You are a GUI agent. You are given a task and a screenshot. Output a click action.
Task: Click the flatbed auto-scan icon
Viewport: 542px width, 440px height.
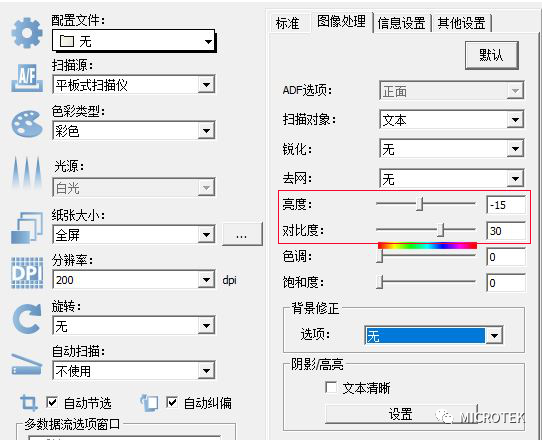[27, 365]
